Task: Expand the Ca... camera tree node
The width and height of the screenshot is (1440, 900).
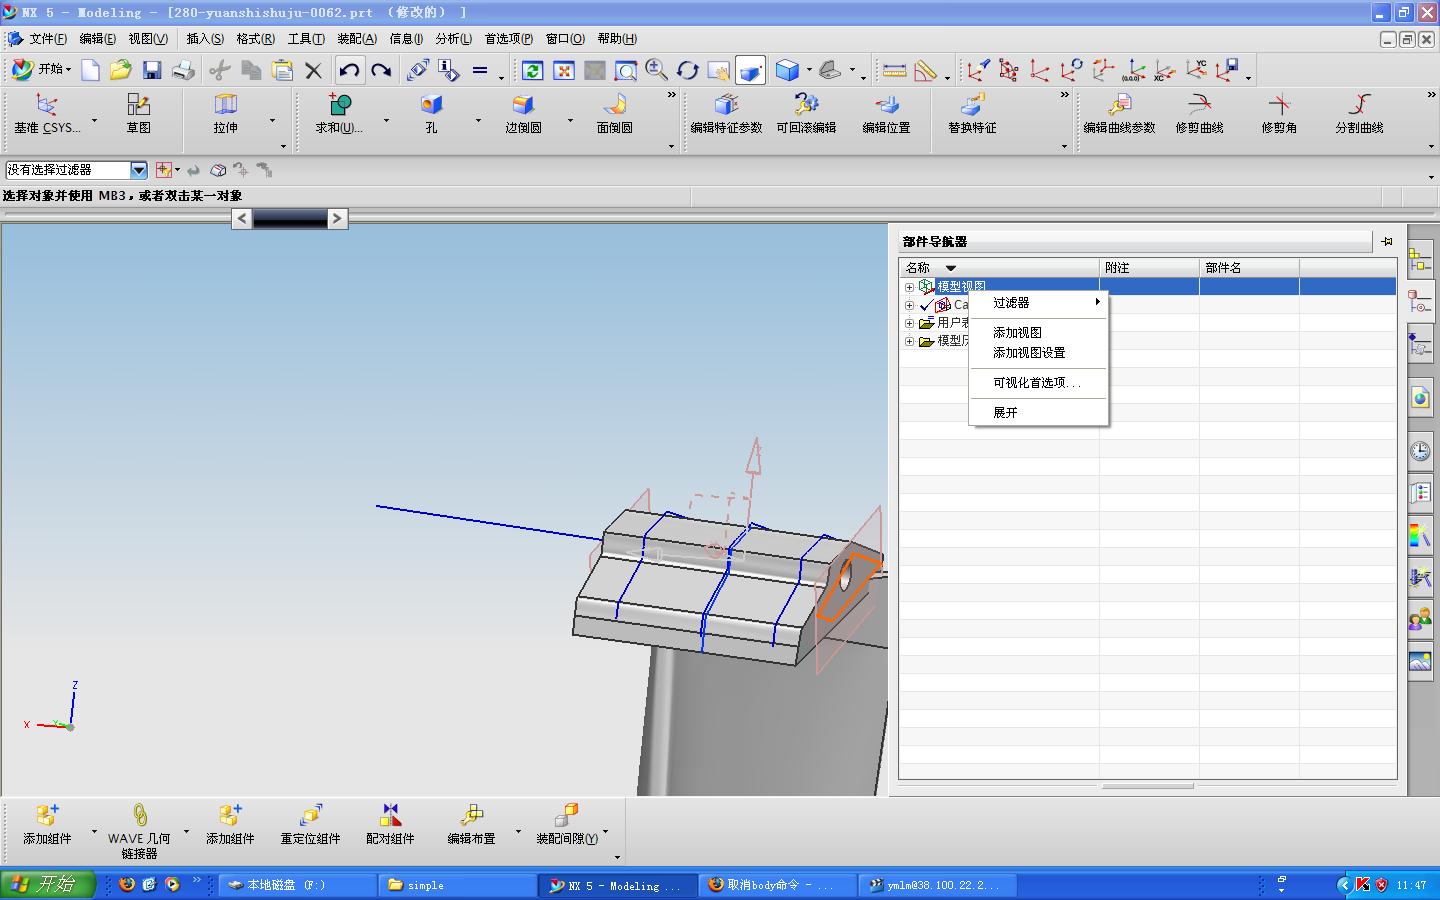Action: pos(909,305)
